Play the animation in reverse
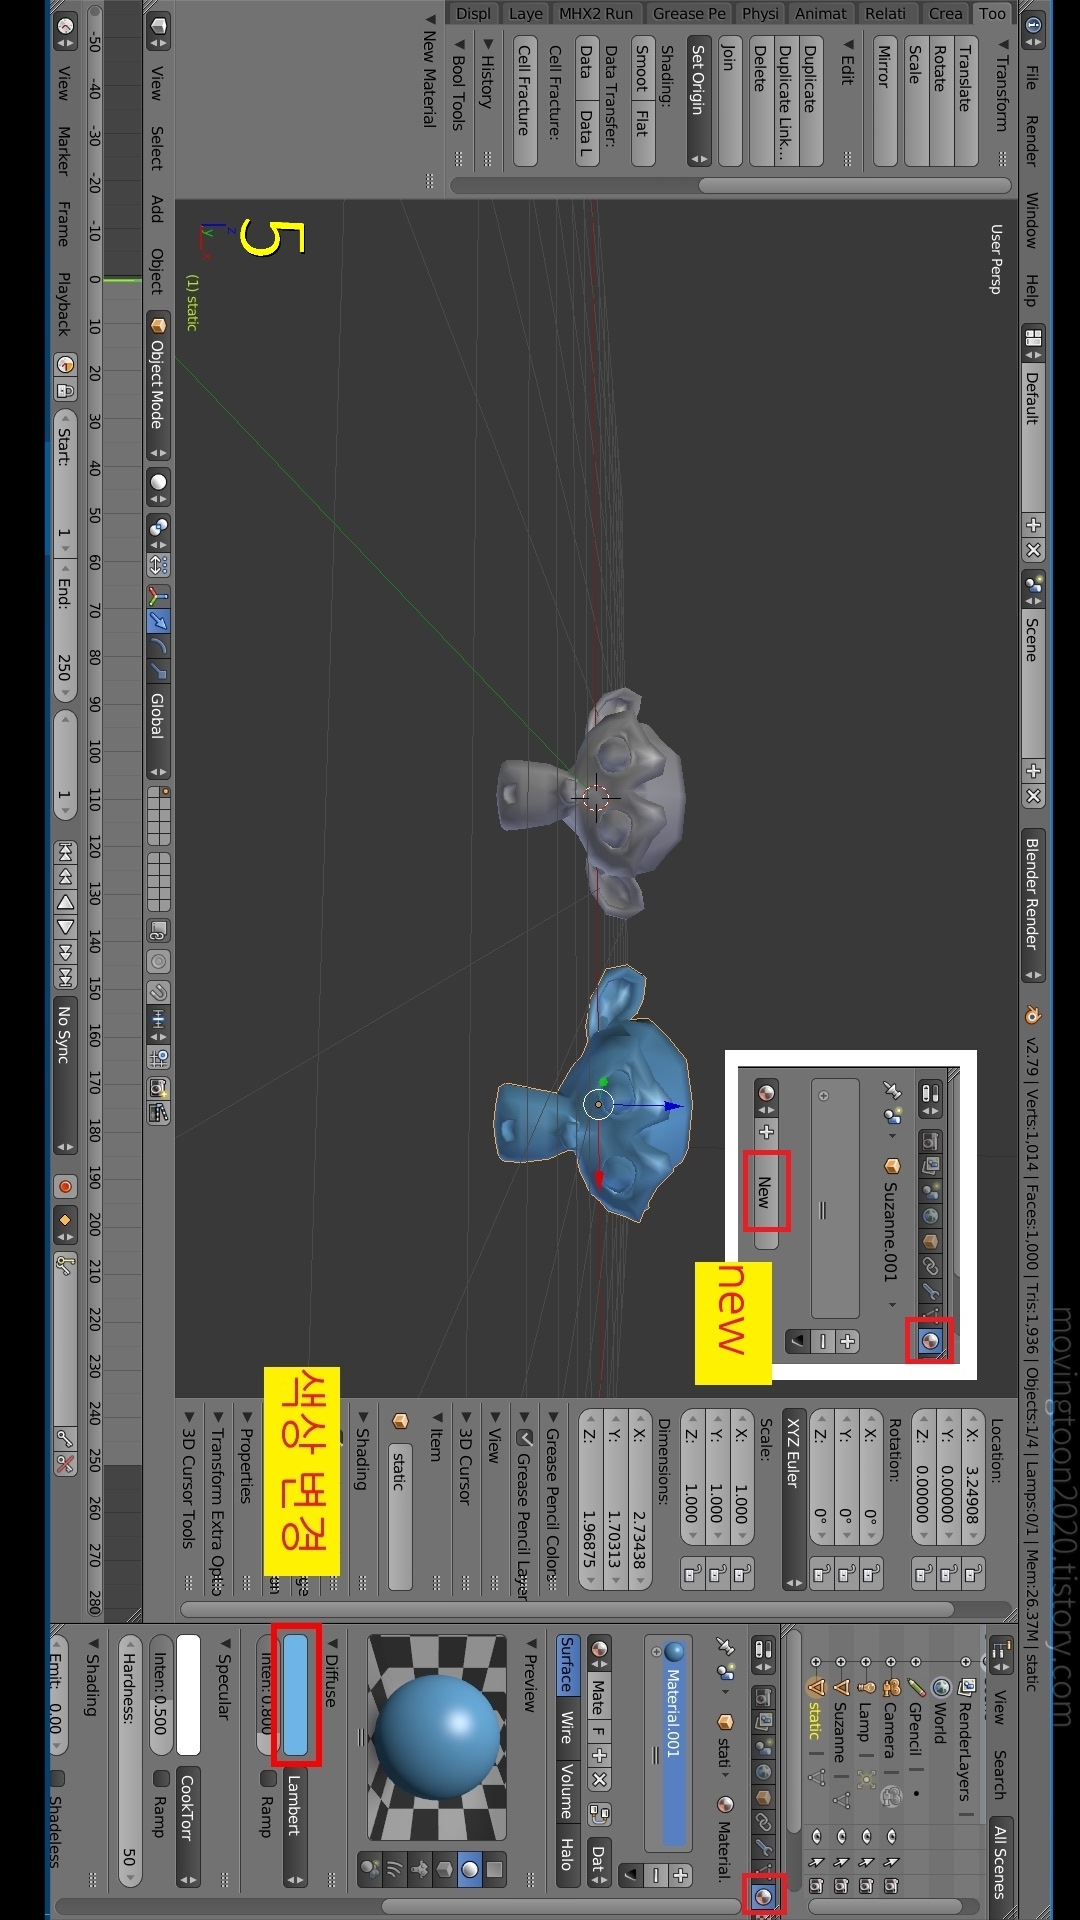The image size is (1080, 1920). point(65,902)
